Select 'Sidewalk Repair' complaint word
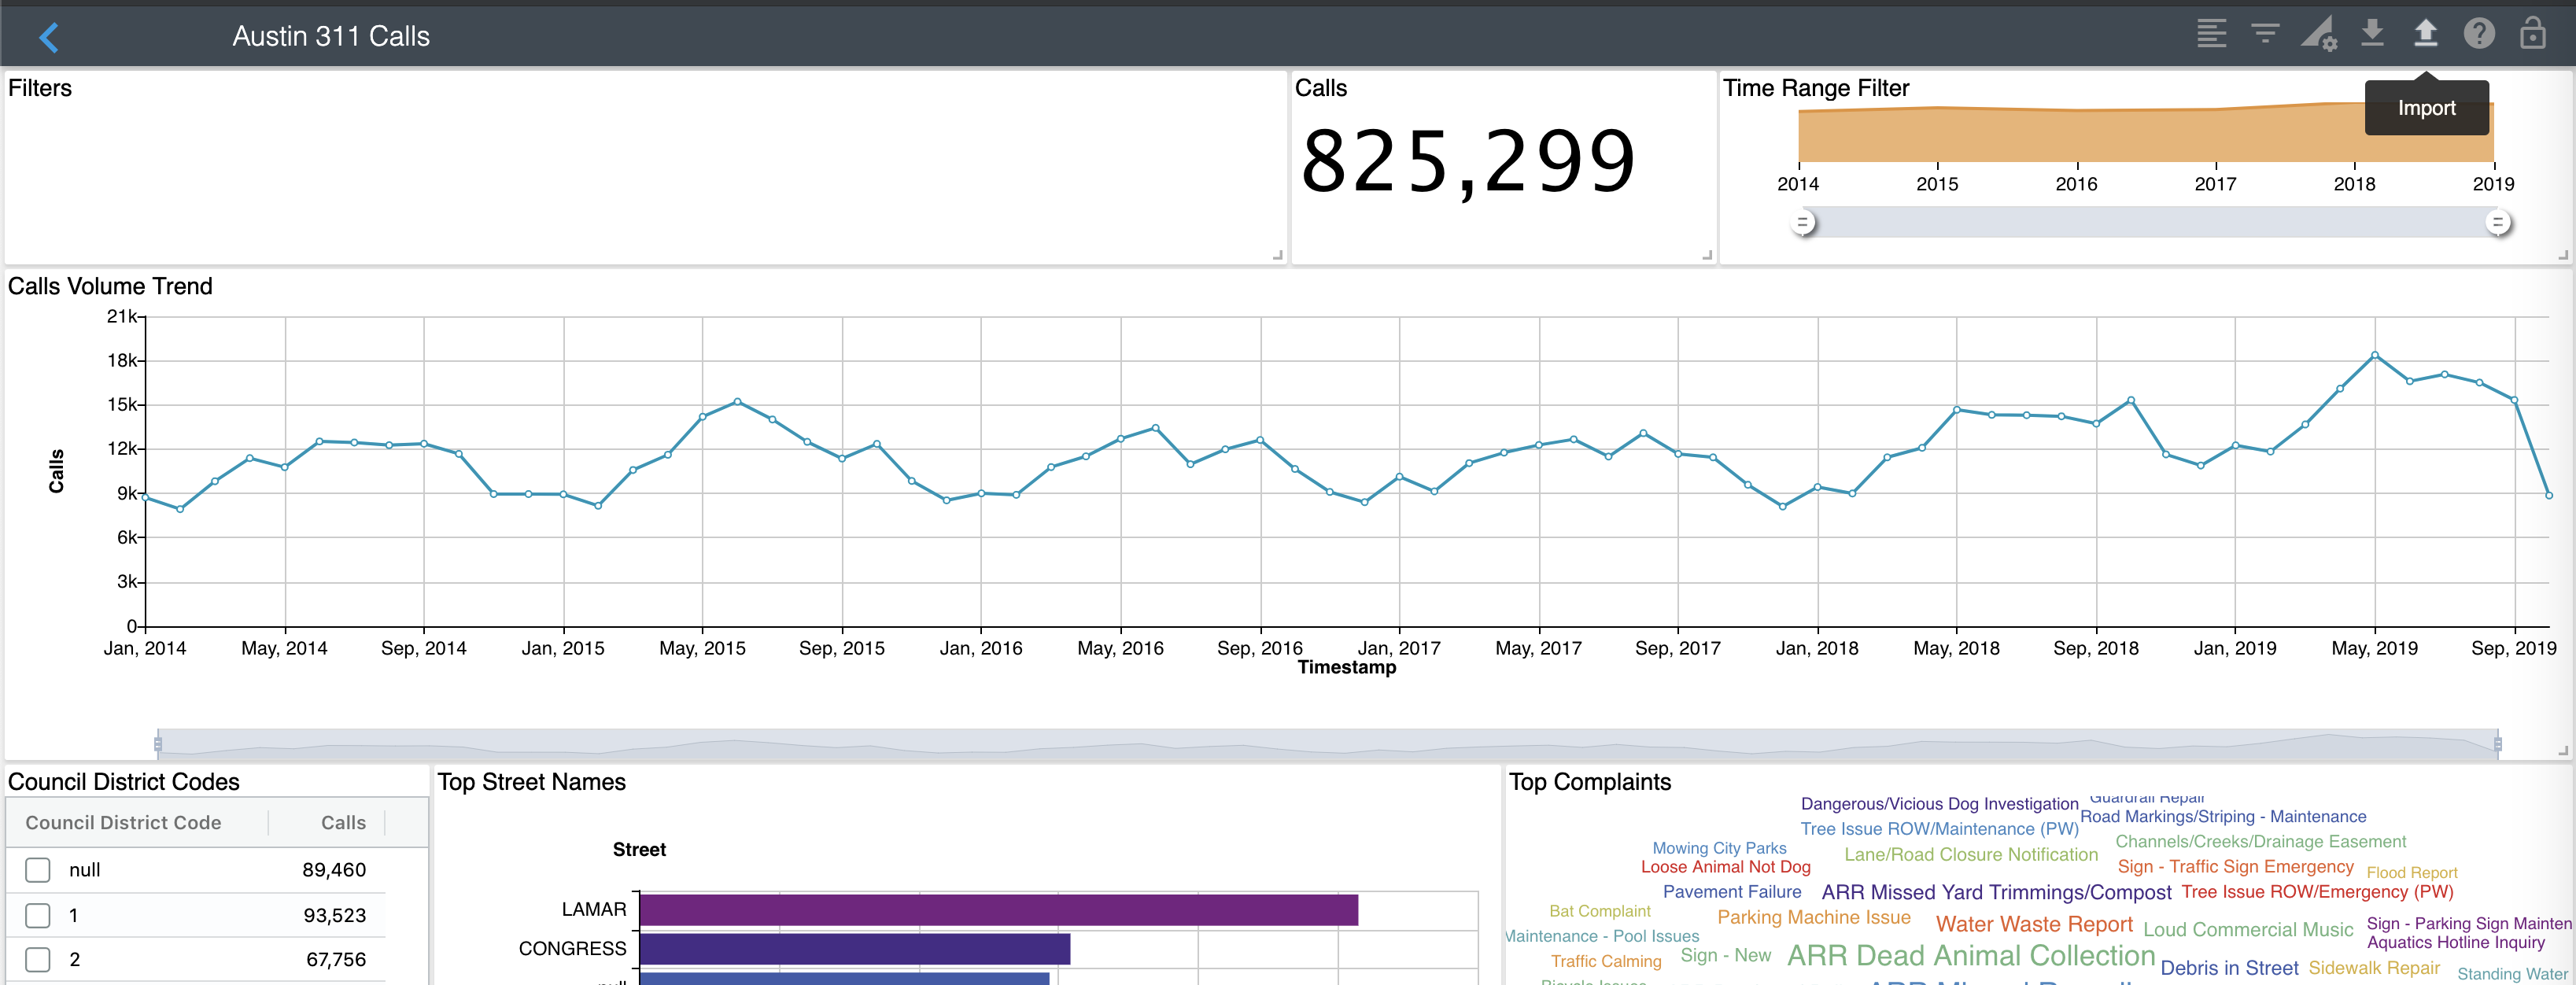The width and height of the screenshot is (2576, 985). tap(2374, 968)
